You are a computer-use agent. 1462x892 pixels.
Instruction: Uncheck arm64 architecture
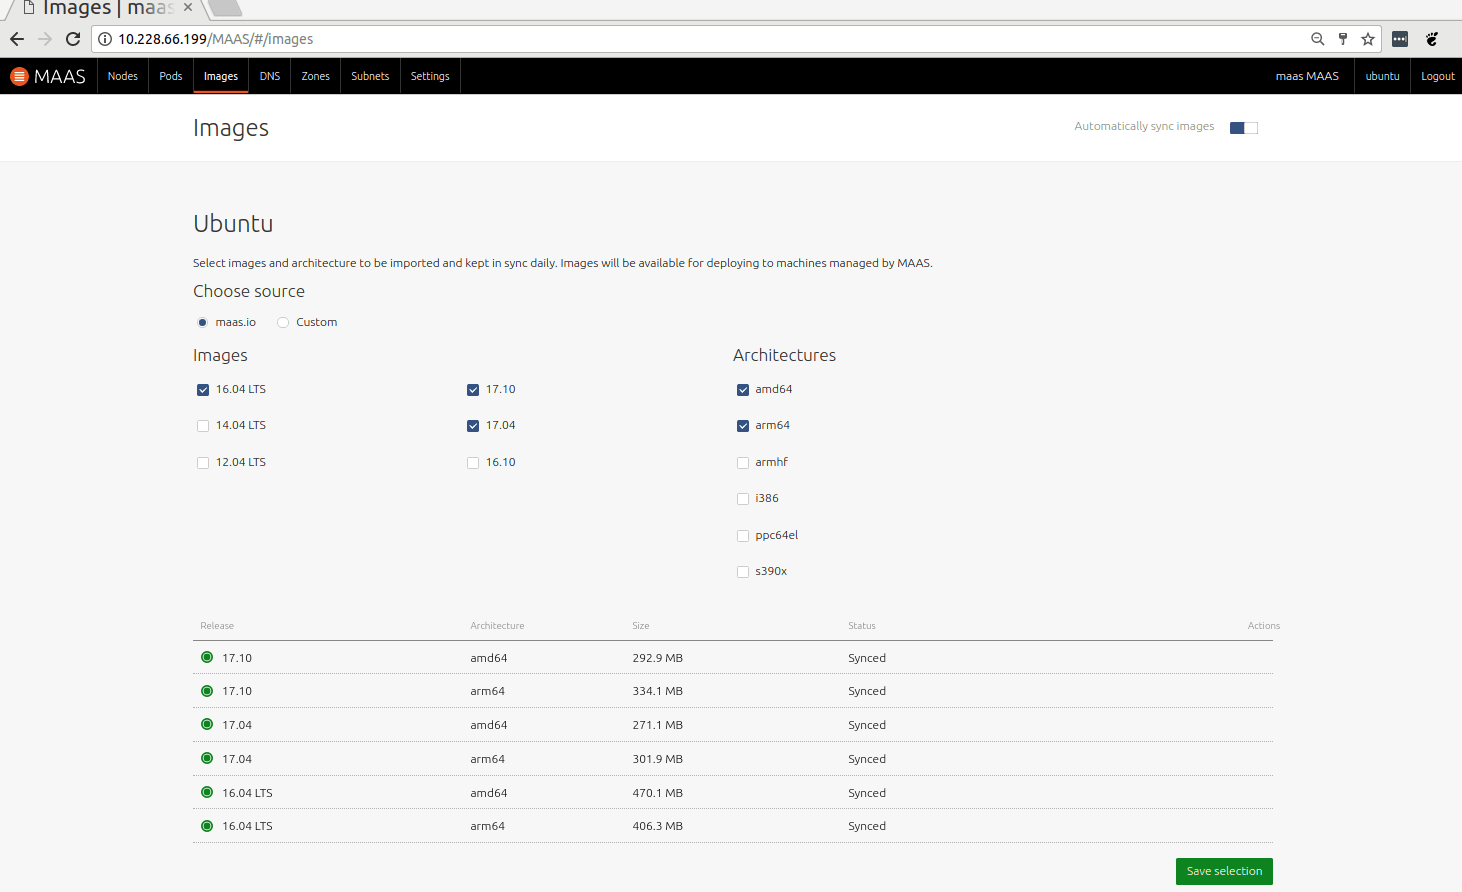click(743, 426)
